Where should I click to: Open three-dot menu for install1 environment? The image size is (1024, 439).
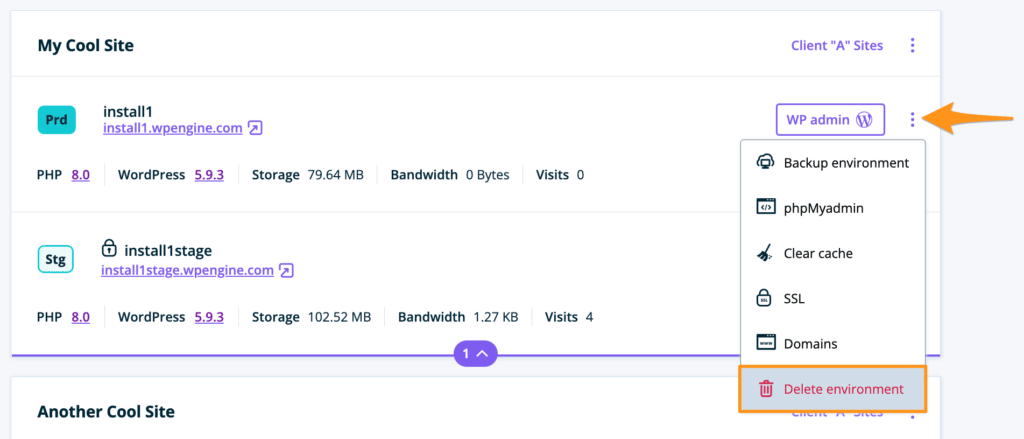coord(912,120)
